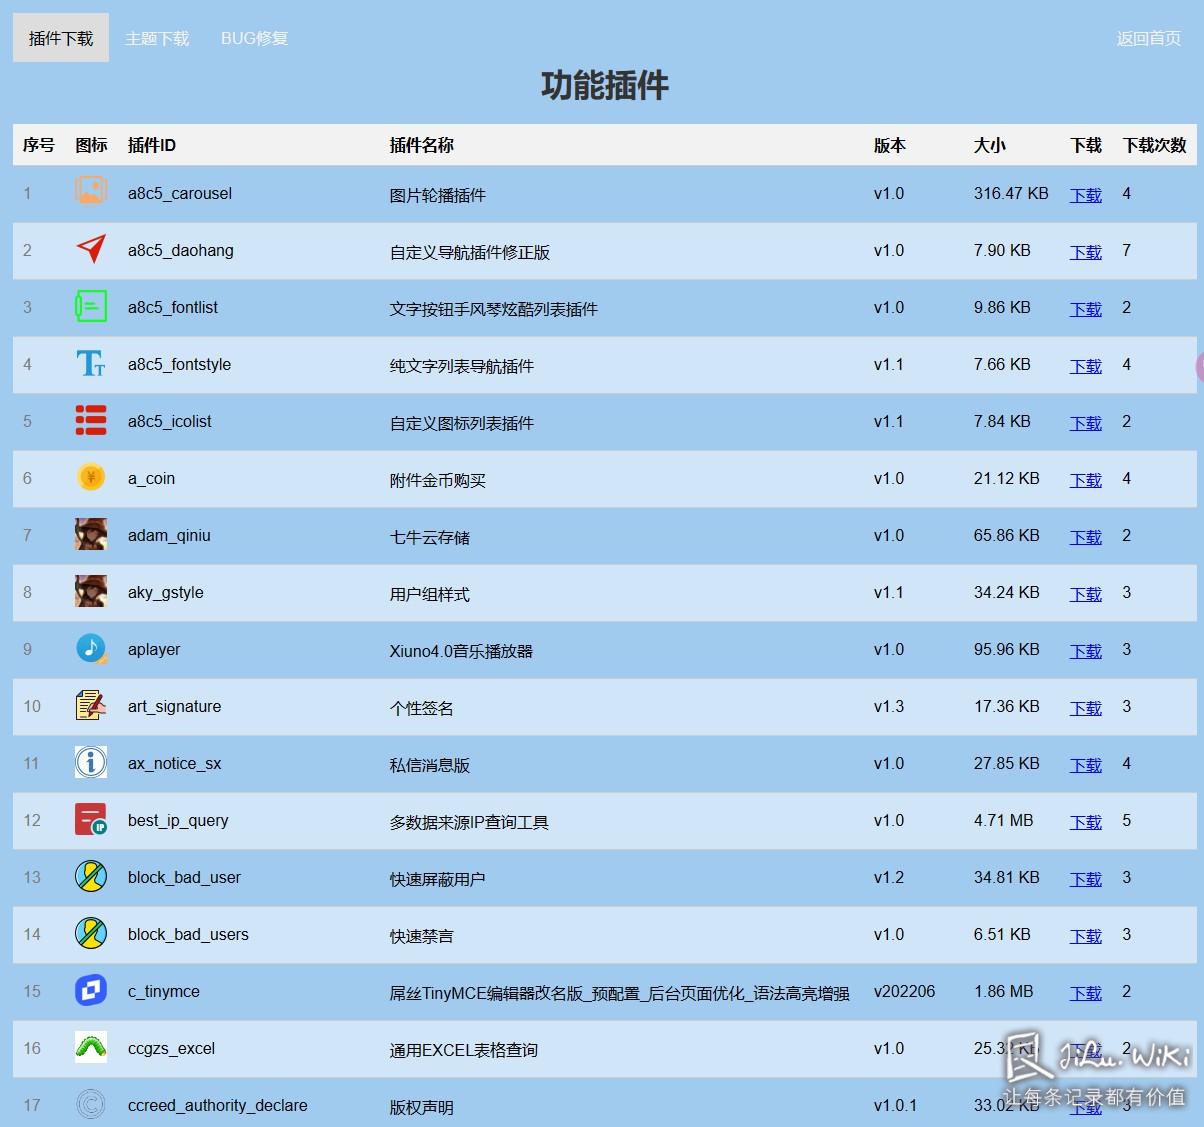Click the blue music note icon for aplayer
This screenshot has height=1127, width=1204.
91,648
